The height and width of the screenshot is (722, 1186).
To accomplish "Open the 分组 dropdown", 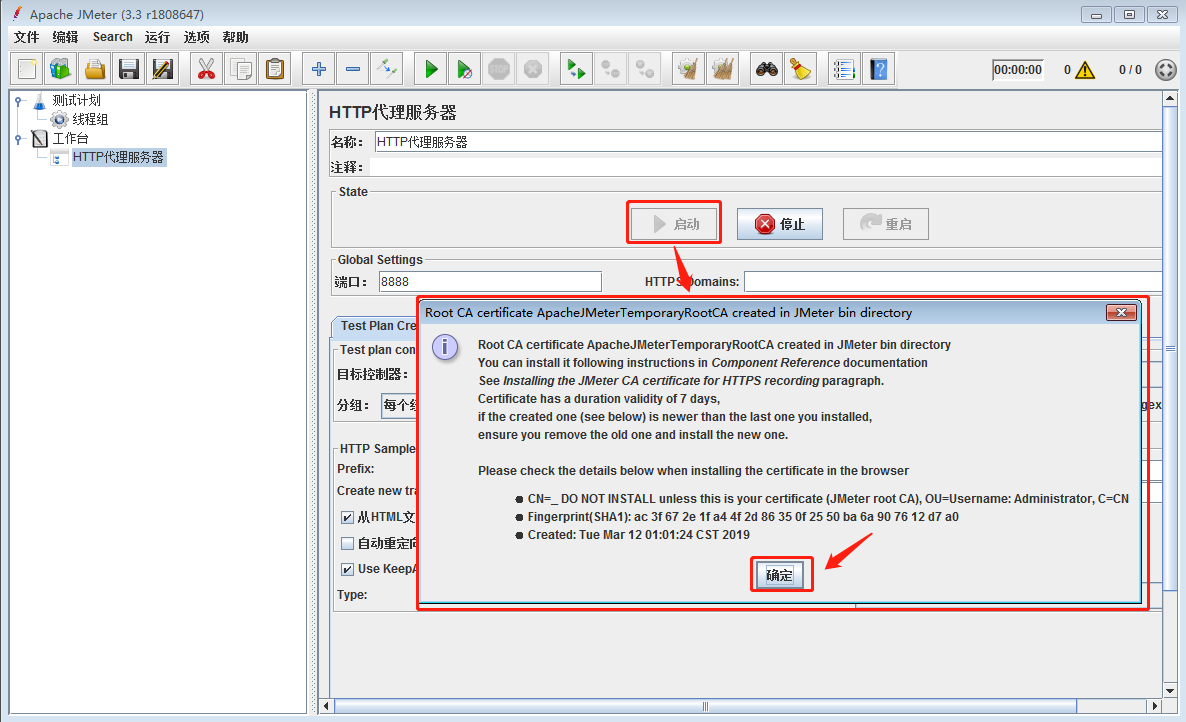I will (399, 404).
